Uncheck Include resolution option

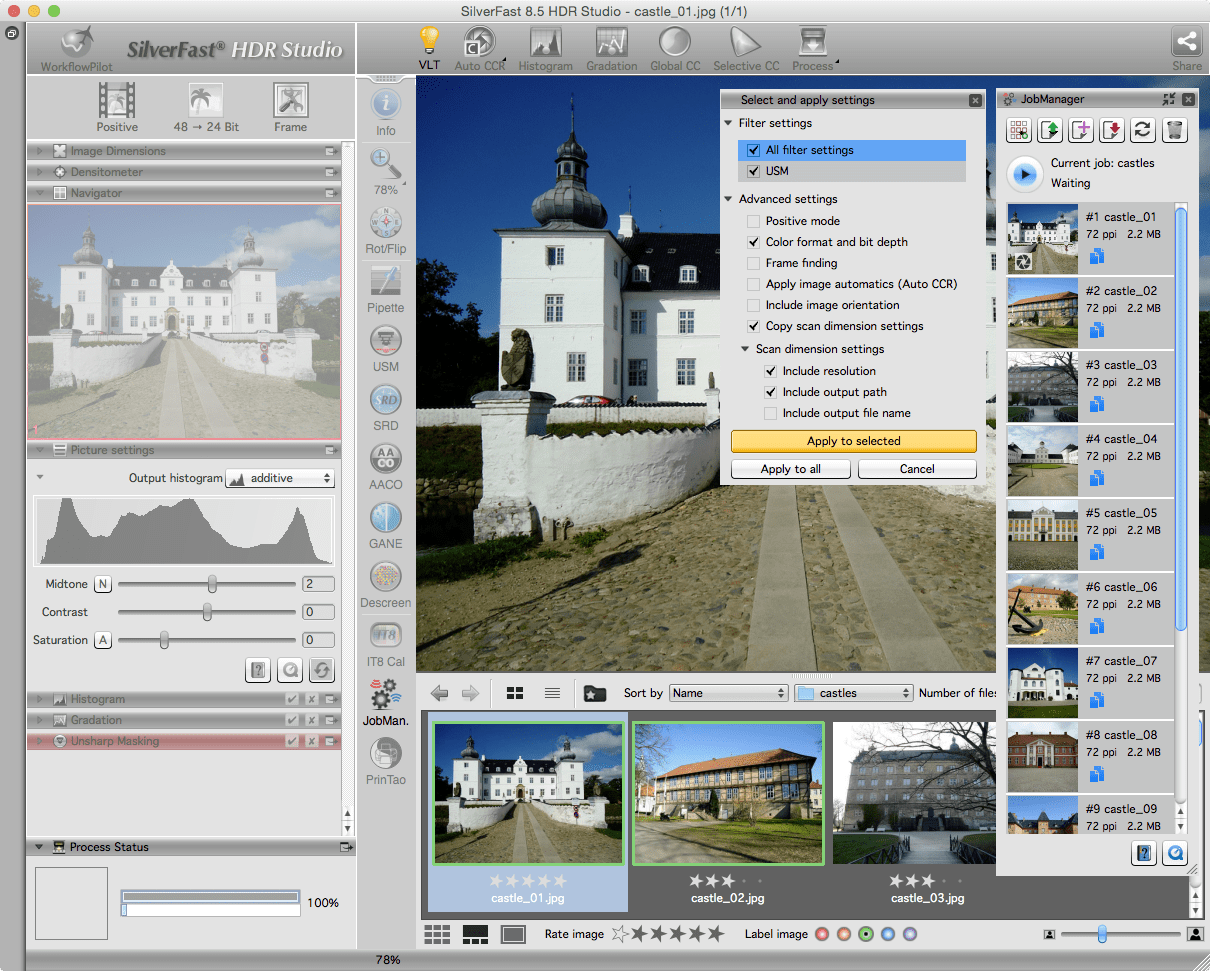(x=771, y=371)
